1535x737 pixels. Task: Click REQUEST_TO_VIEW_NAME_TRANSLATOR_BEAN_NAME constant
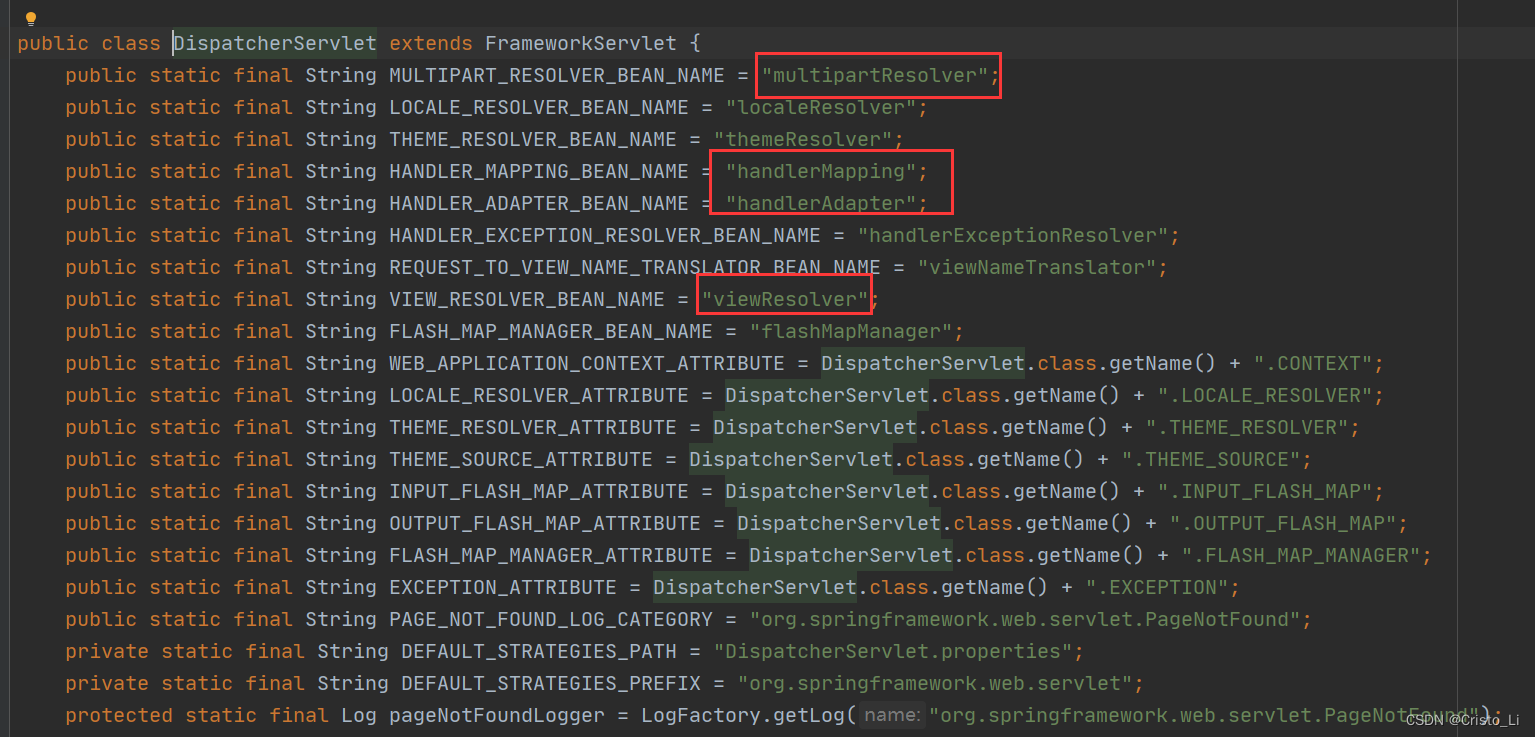click(635, 267)
